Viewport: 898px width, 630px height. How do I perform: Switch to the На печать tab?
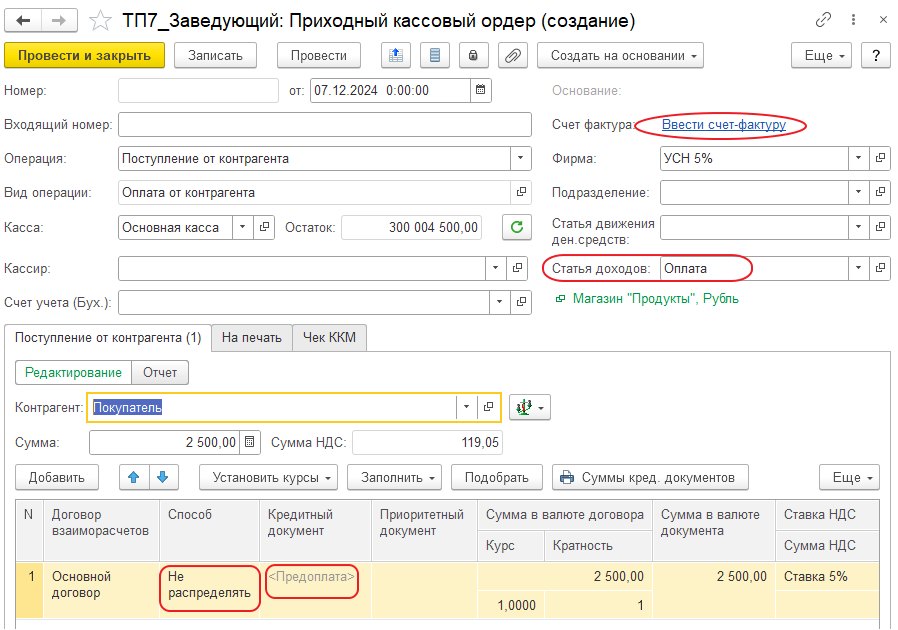tap(251, 338)
